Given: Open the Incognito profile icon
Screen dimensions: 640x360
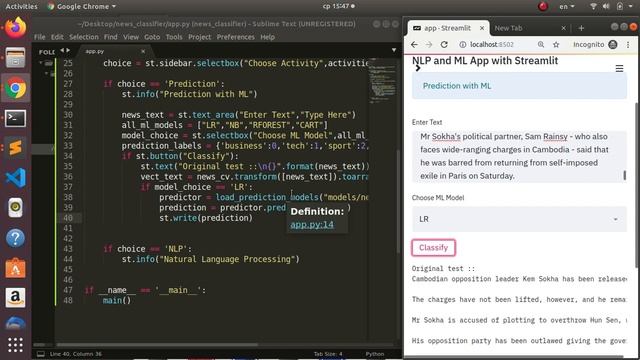Looking at the screenshot, I should (613, 44).
